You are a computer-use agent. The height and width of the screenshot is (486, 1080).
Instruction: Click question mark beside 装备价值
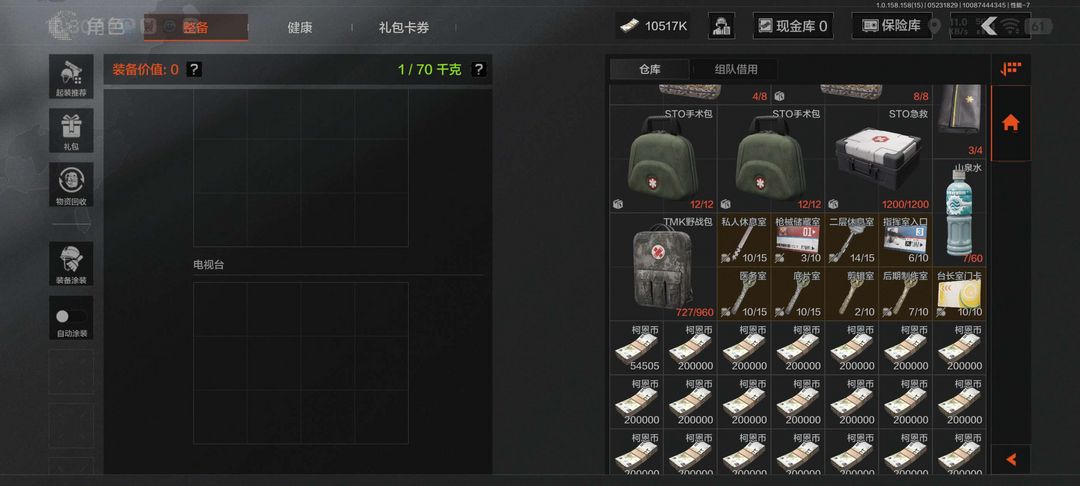[x=194, y=69]
